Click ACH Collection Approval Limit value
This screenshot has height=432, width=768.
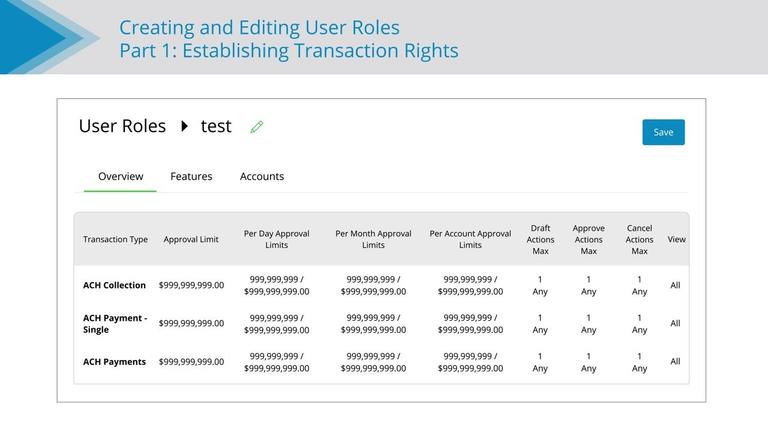(191, 285)
